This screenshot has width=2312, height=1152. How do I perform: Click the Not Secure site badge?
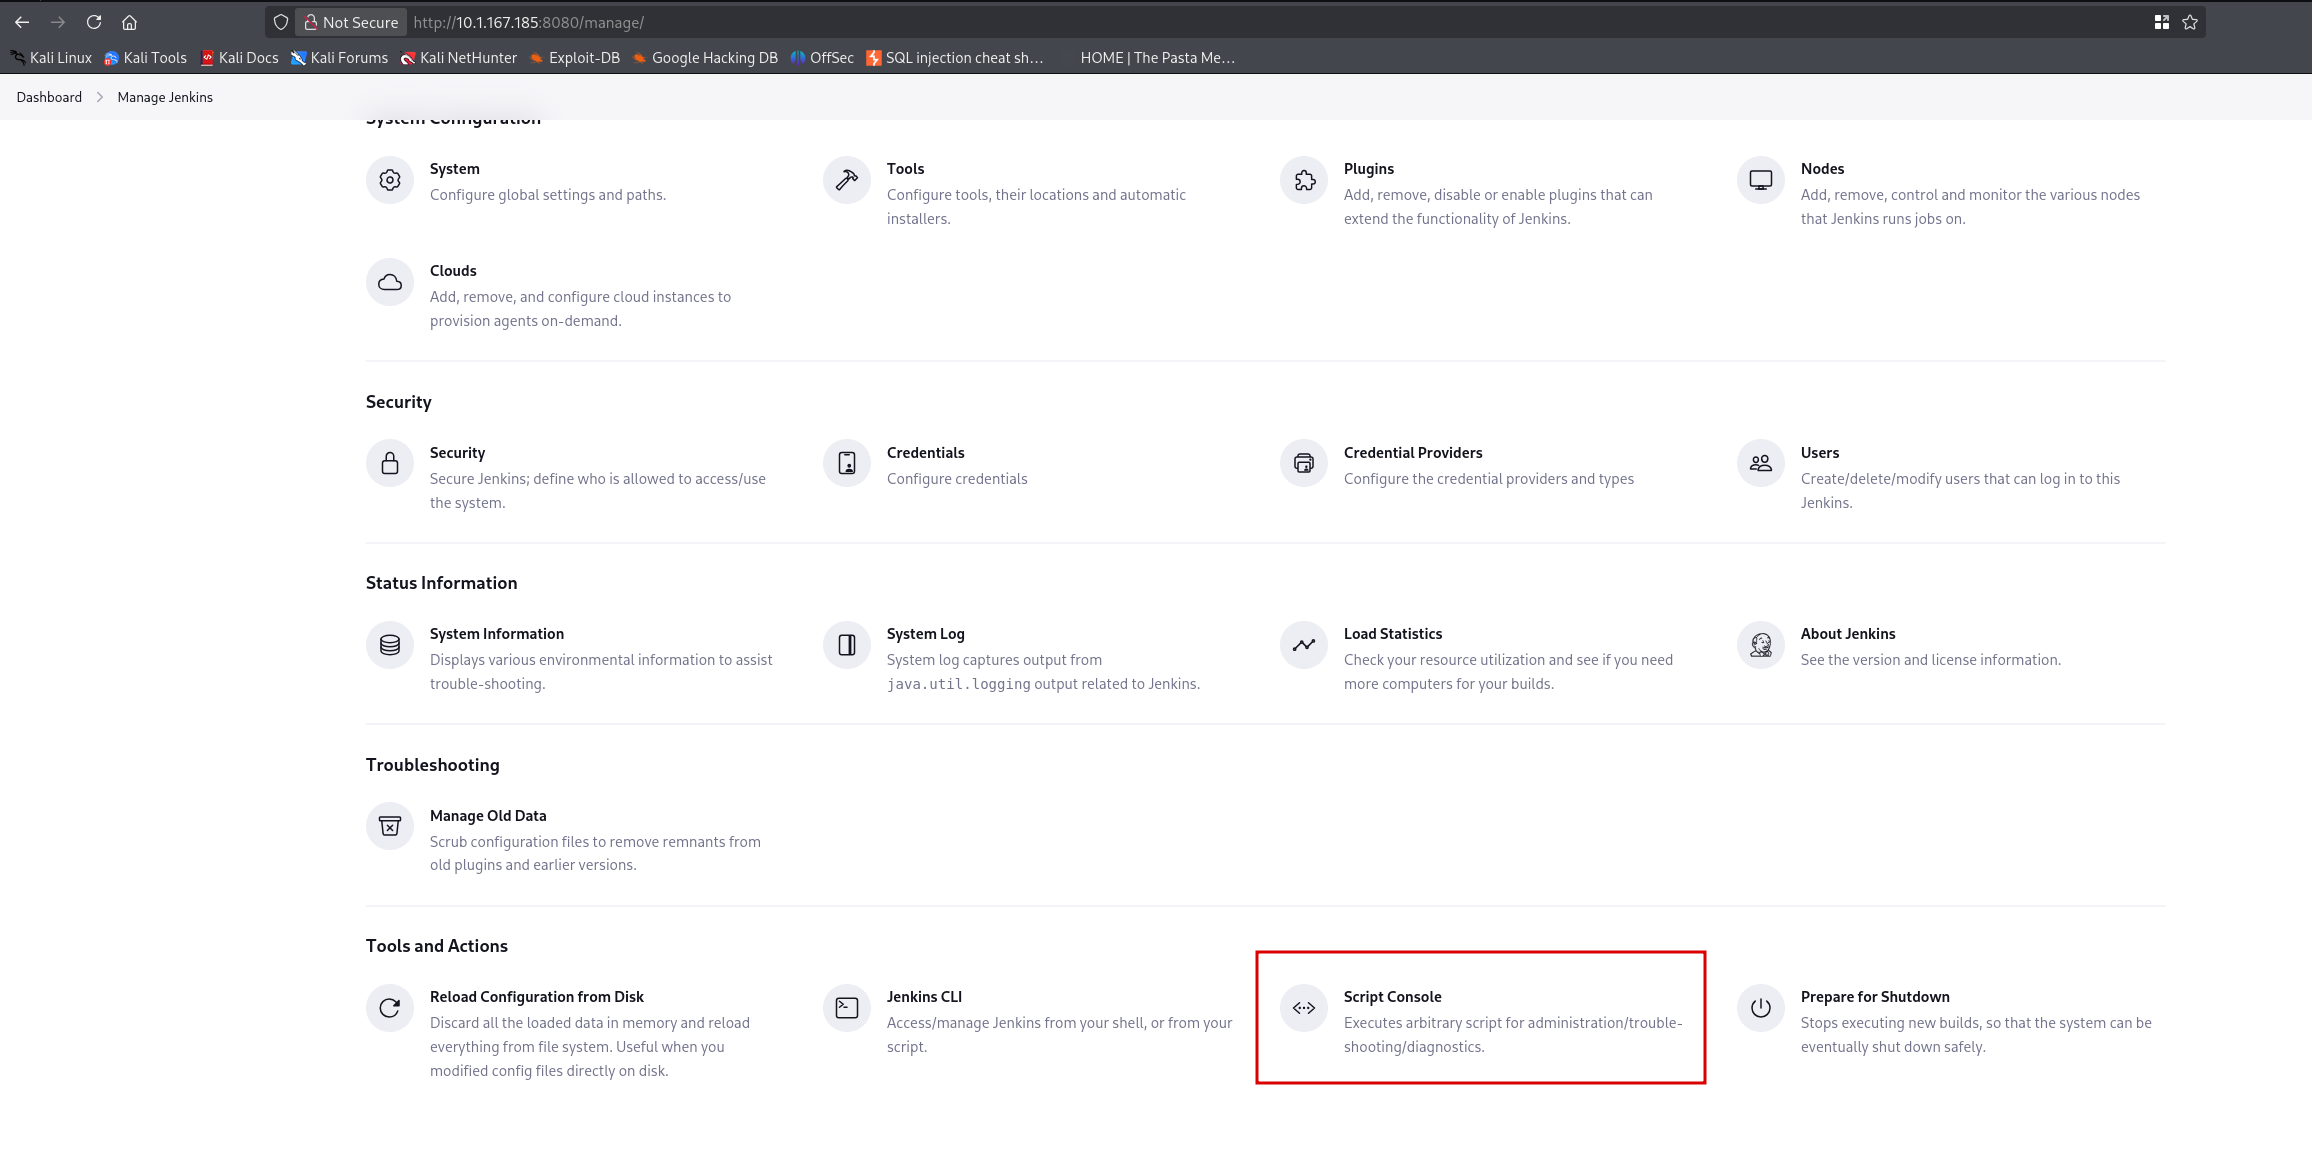click(351, 22)
